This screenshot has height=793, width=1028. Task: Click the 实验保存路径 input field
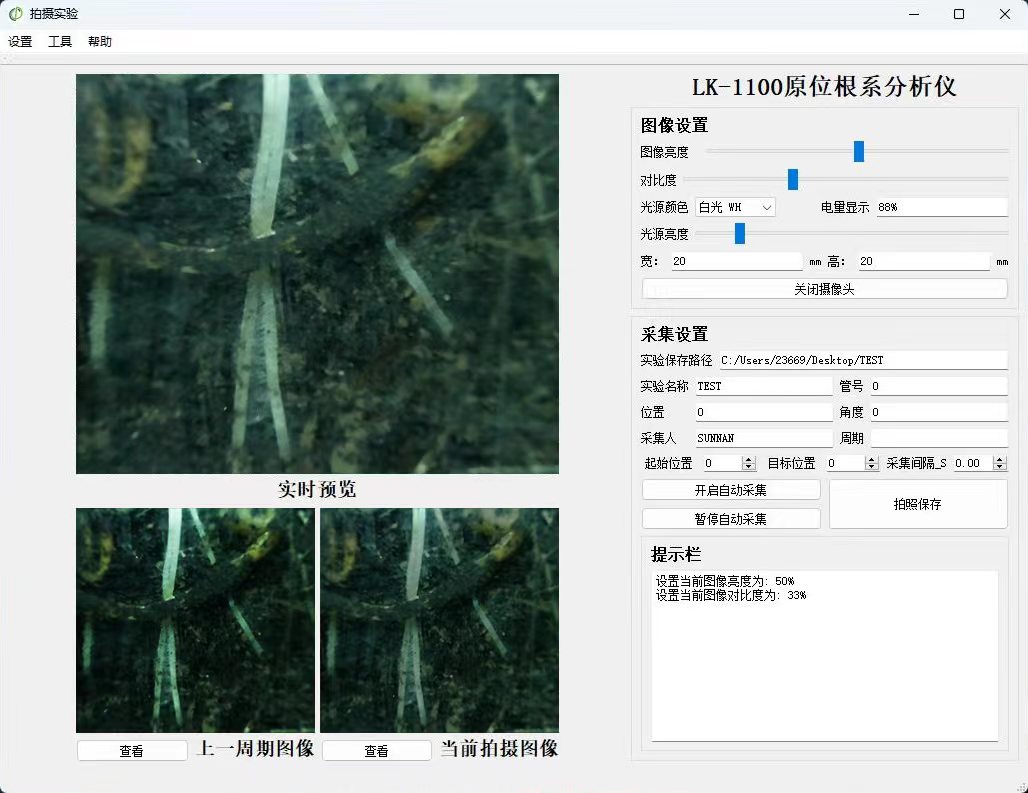[861, 360]
